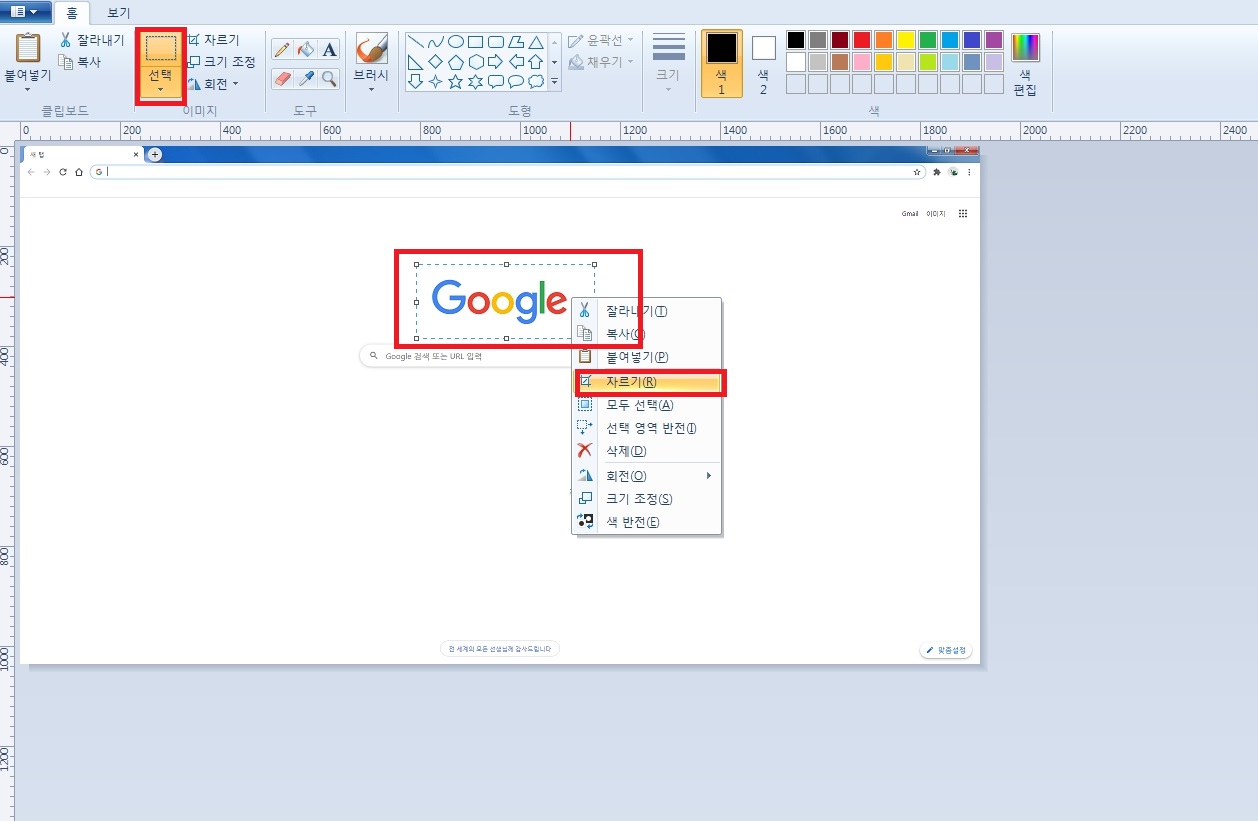Screen dimensions: 1258x821
Task: Click the ribbon Paste (붙여넣기) clipboard icon
Action: [27, 48]
